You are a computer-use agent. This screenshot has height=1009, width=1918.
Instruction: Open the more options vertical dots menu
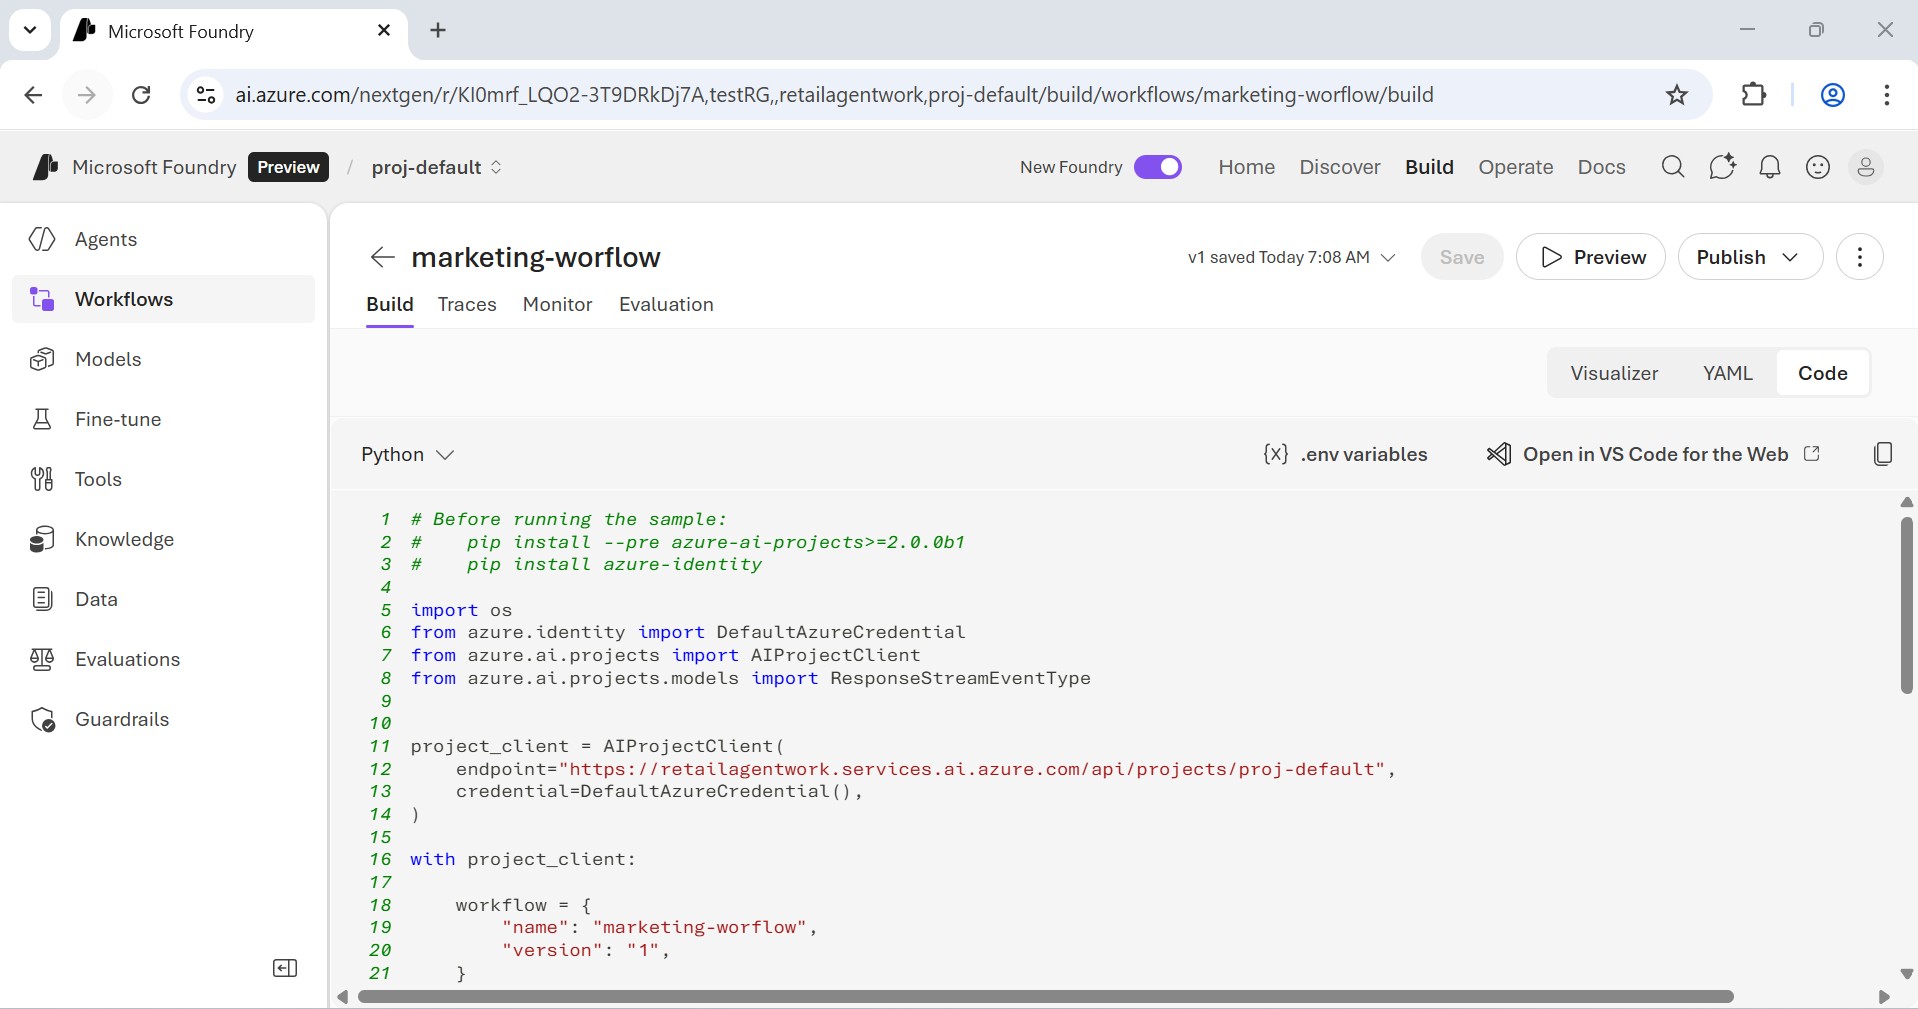click(x=1859, y=257)
